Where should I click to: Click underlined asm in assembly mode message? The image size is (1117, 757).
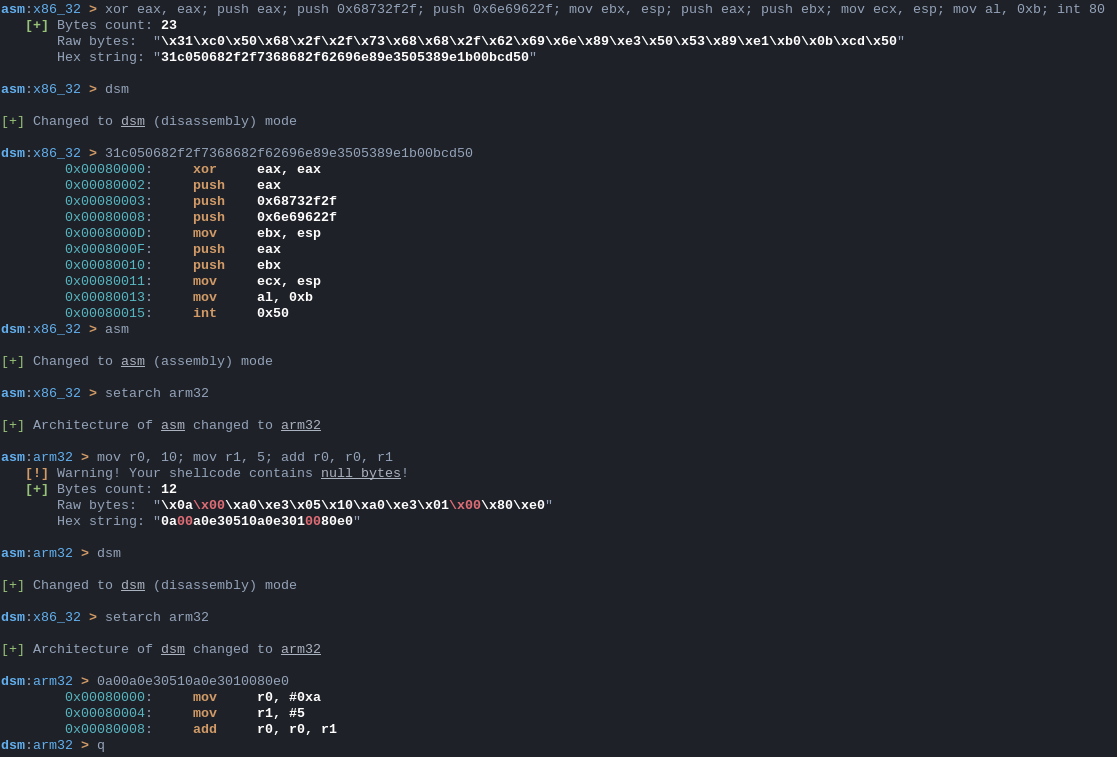pyautogui.click(x=133, y=361)
